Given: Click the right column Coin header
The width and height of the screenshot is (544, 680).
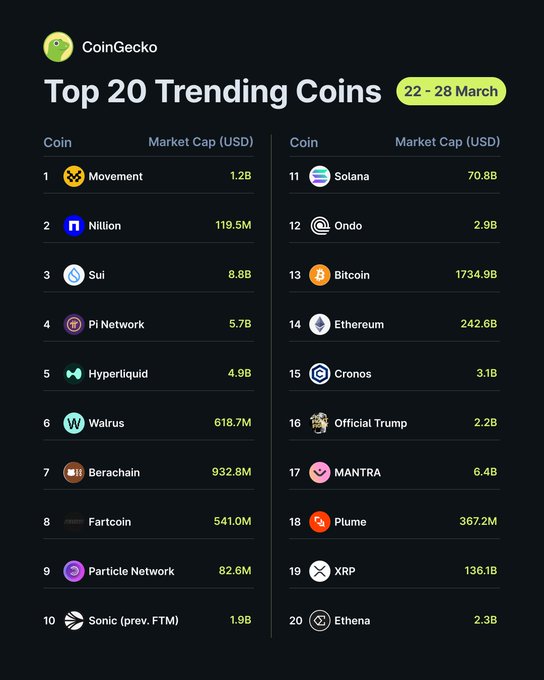Looking at the screenshot, I should pos(304,142).
